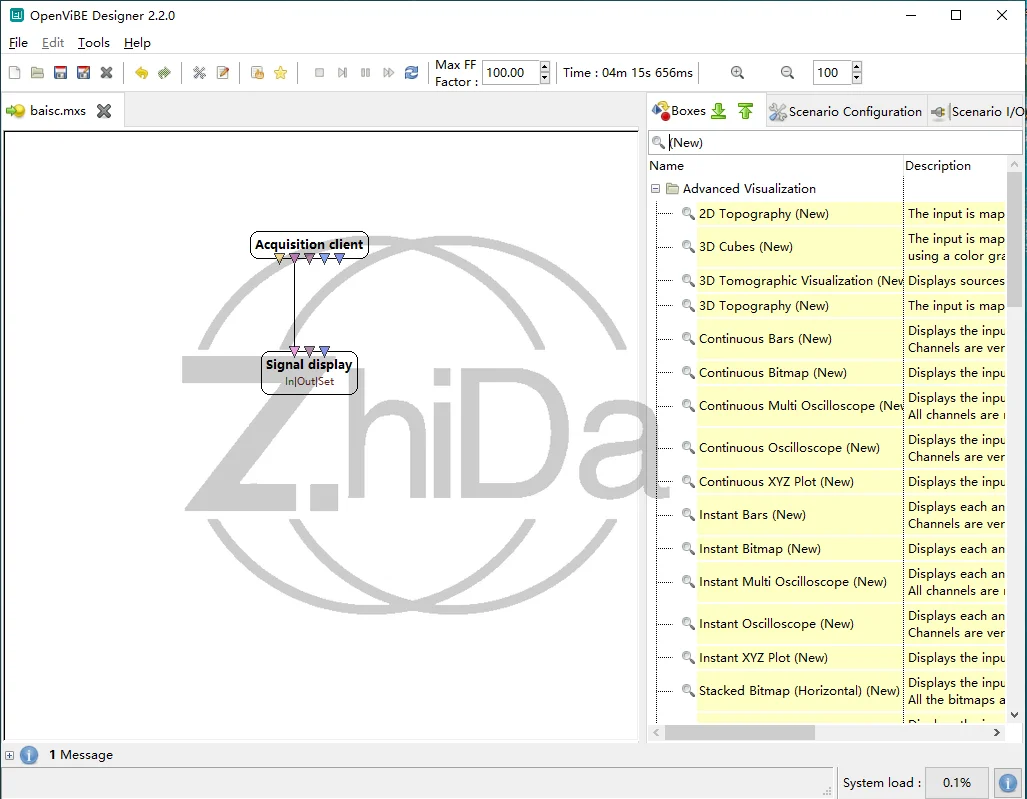Save the scenario with the floppy disk icon
The width and height of the screenshot is (1027, 799).
(60, 73)
